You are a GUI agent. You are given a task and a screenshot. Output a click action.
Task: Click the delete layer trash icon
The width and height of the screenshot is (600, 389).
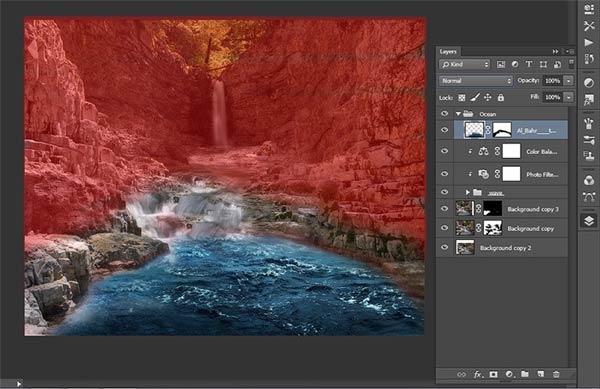[556, 374]
